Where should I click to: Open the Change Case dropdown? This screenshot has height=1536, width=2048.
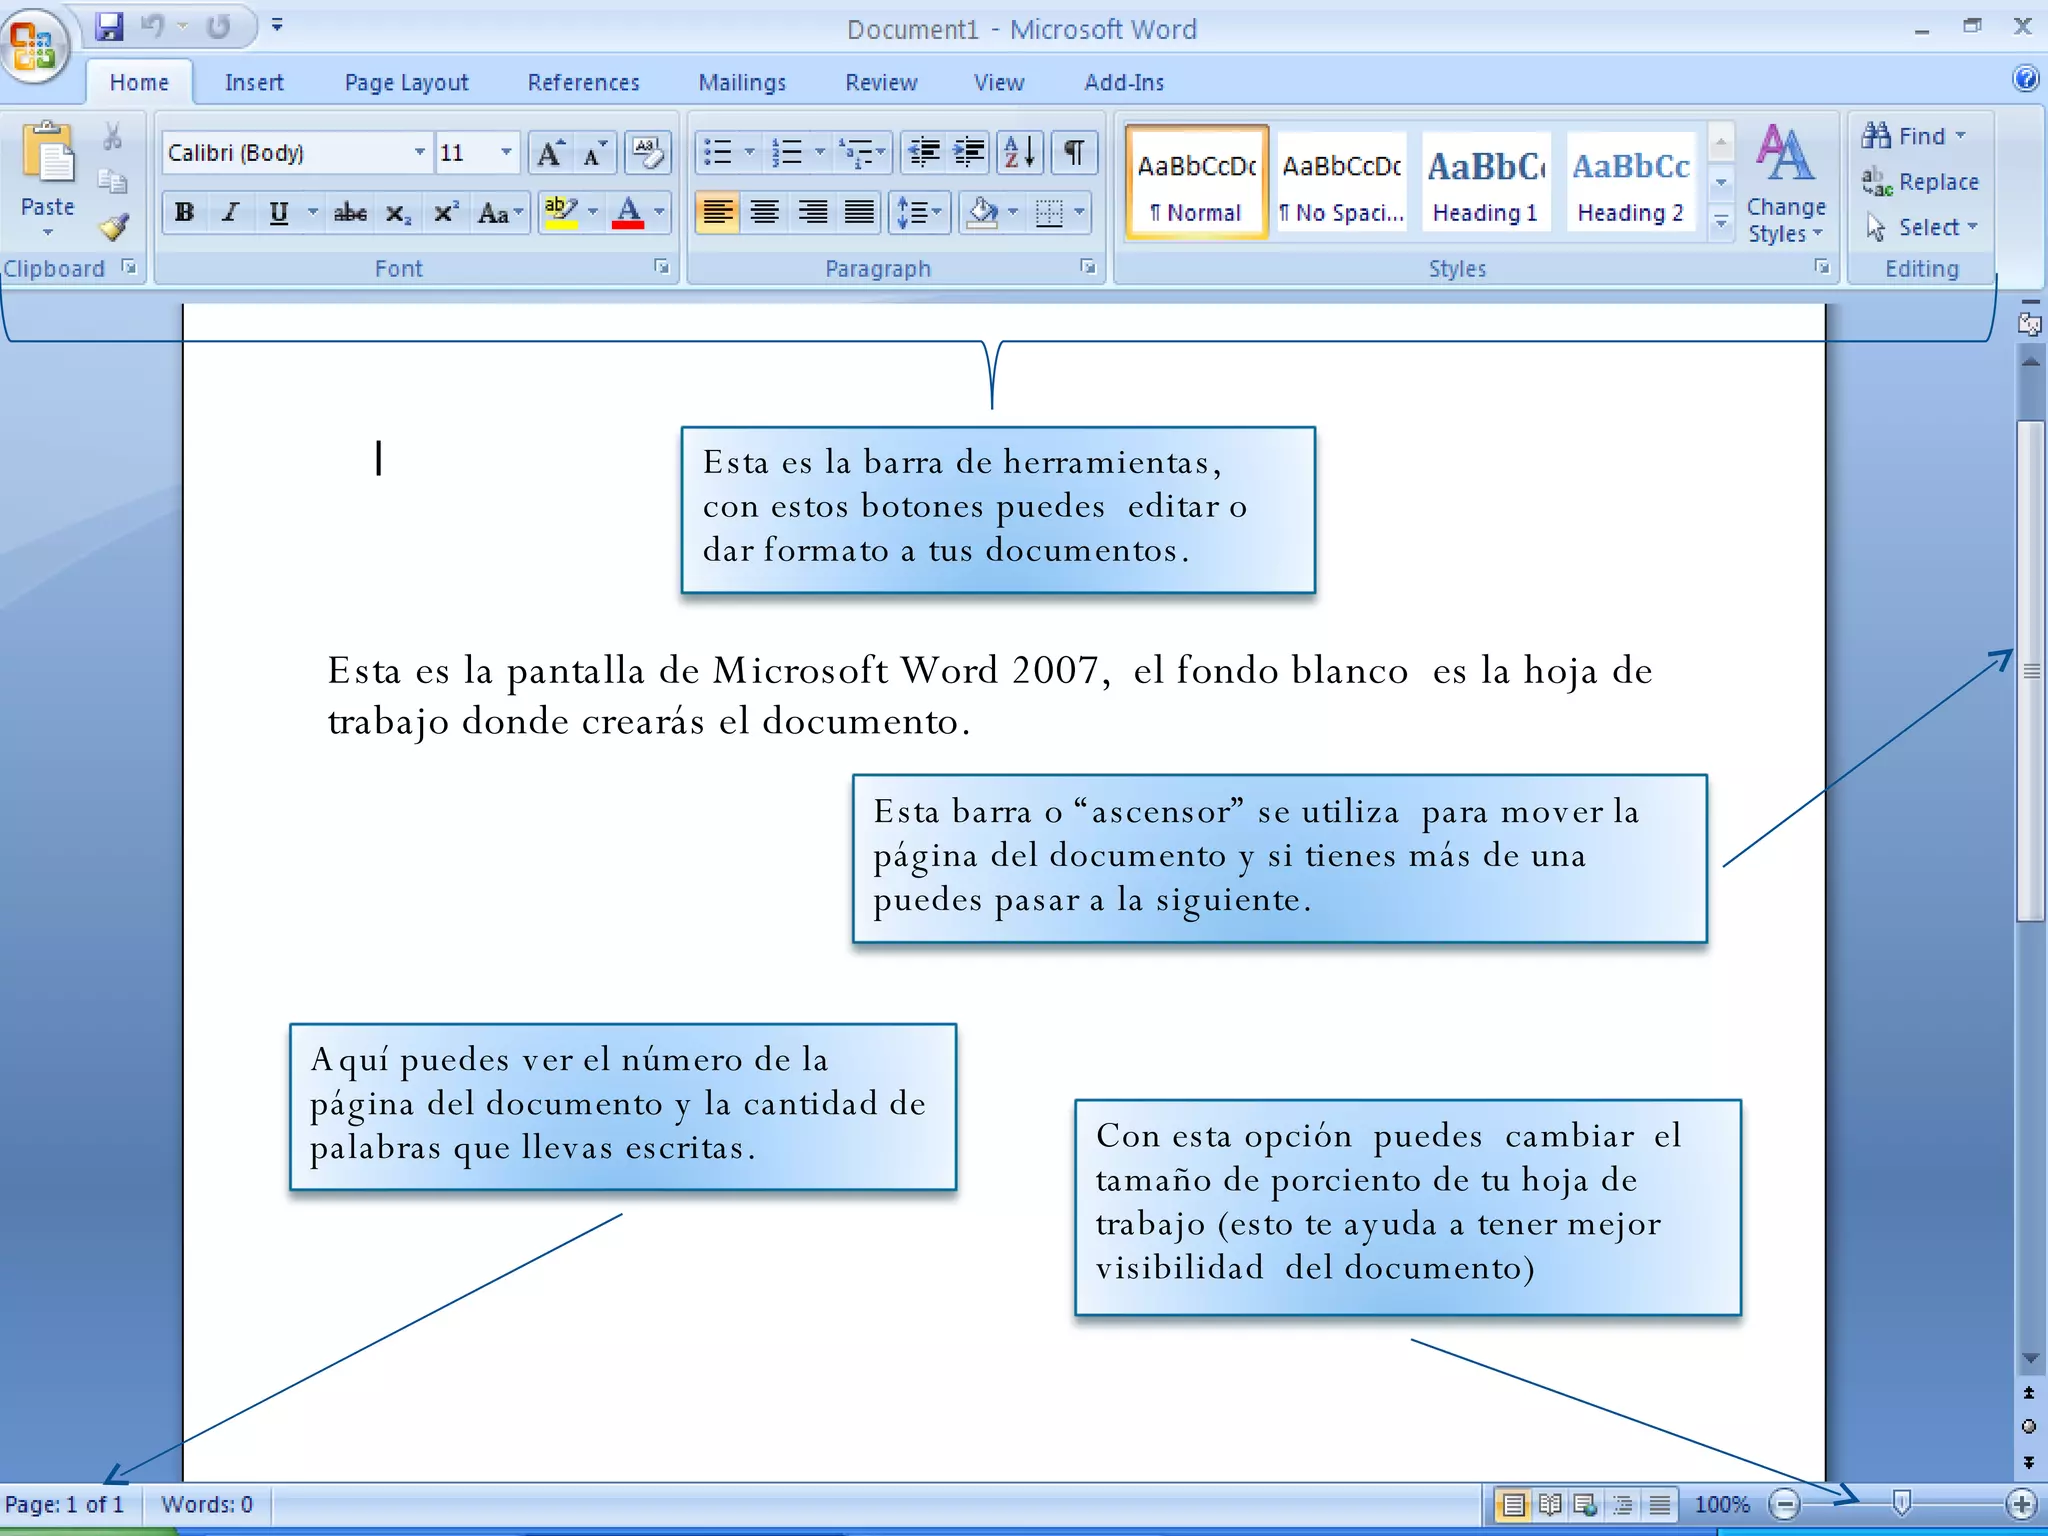point(501,212)
